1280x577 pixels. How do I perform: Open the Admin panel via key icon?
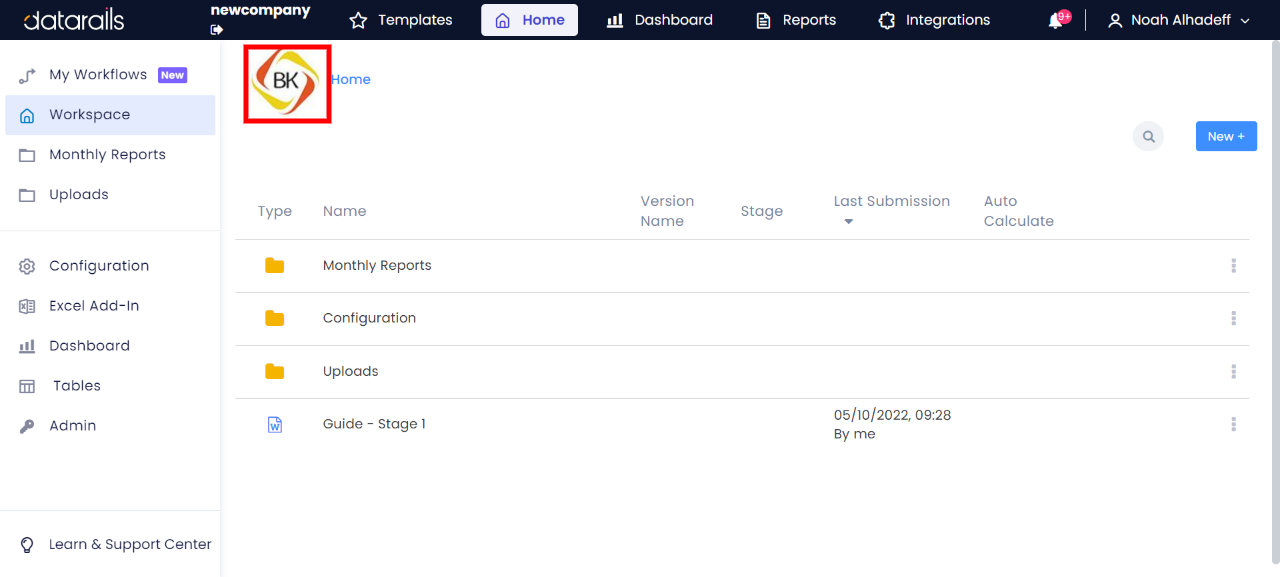pos(26,425)
